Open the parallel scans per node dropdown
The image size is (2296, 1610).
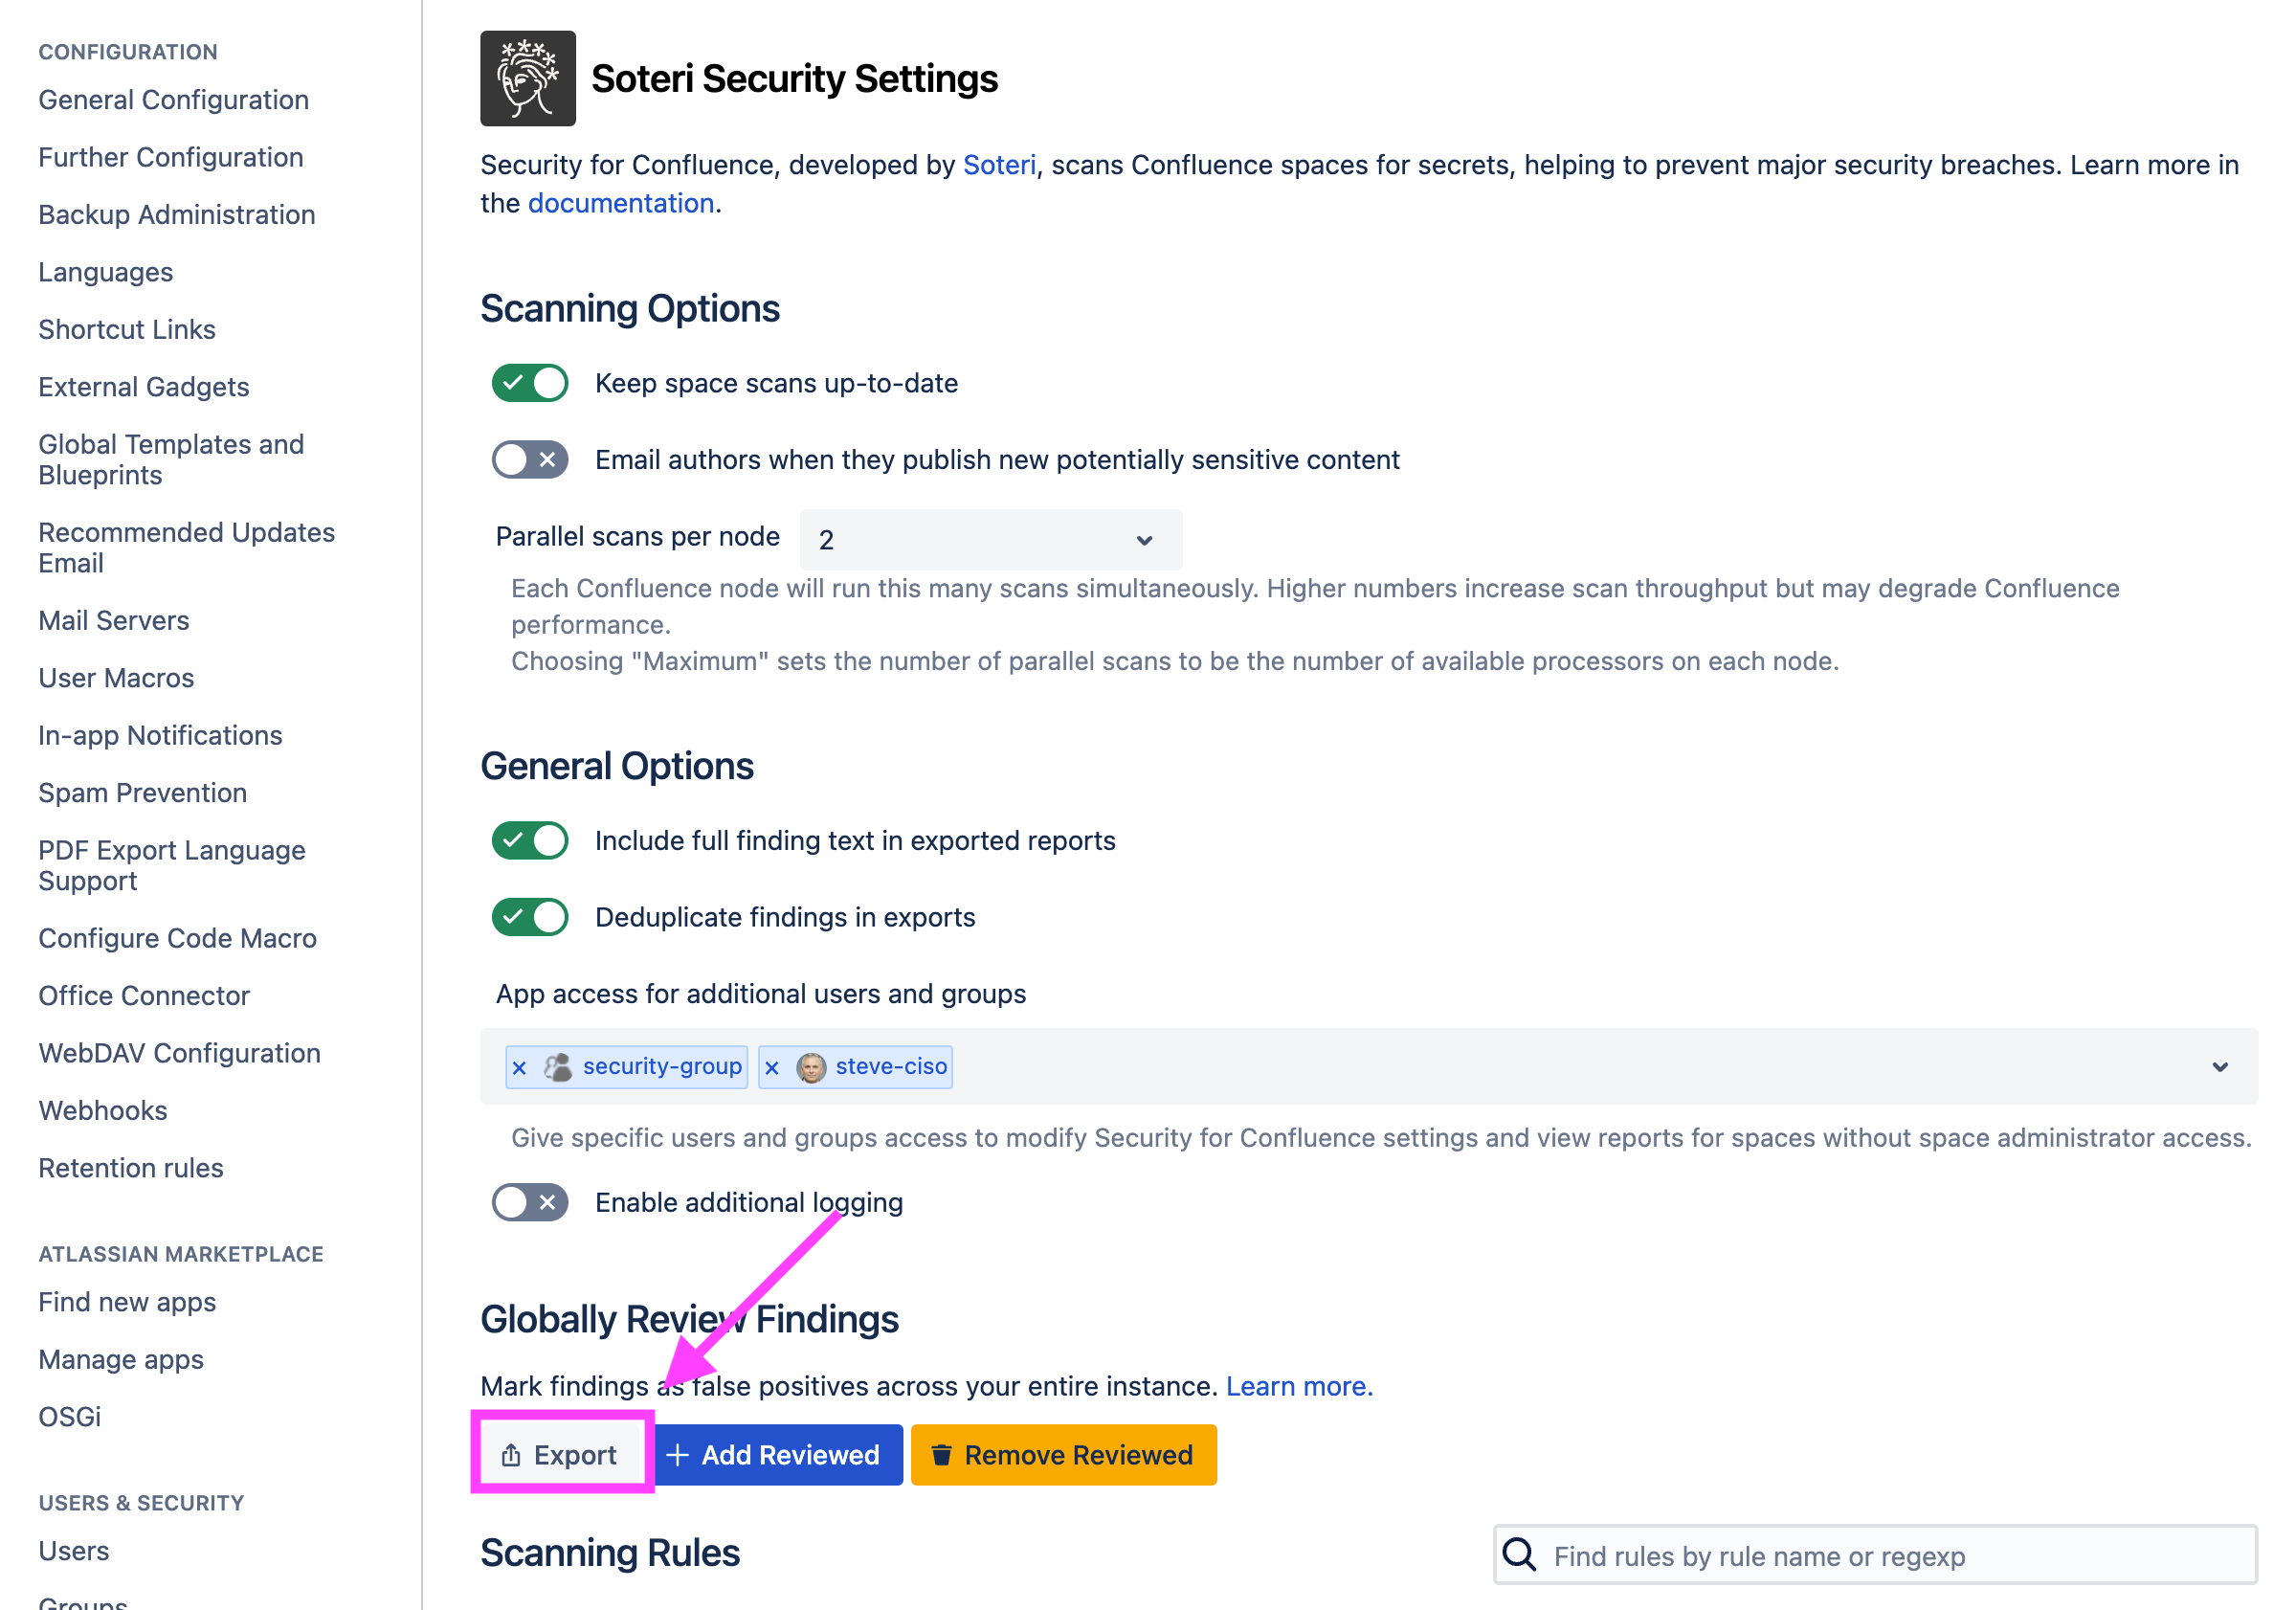click(x=989, y=539)
